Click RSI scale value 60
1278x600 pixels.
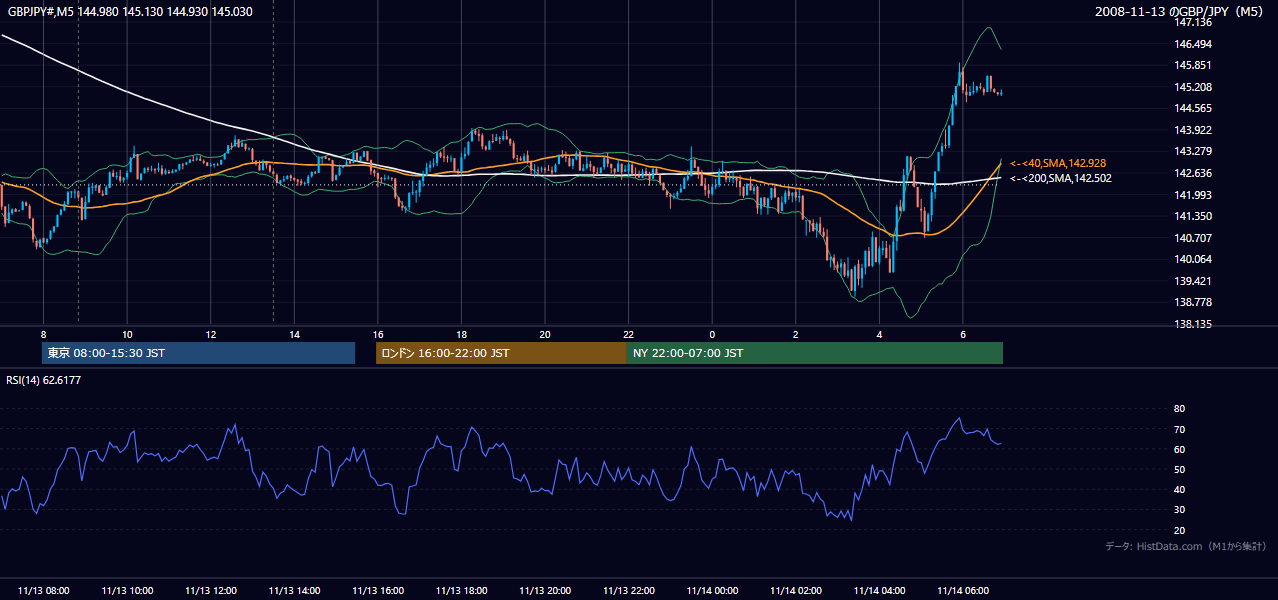1179,449
